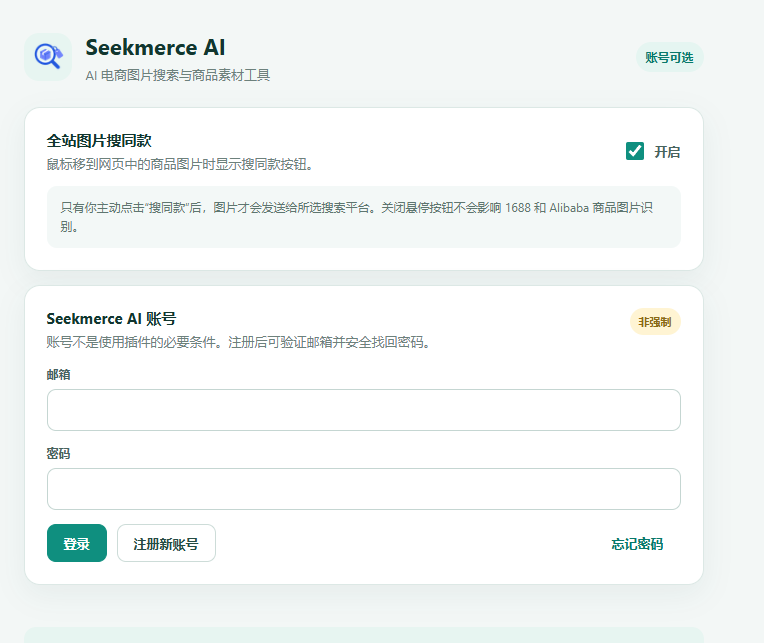
Task: Focus the 密码 password input field
Action: [363, 489]
